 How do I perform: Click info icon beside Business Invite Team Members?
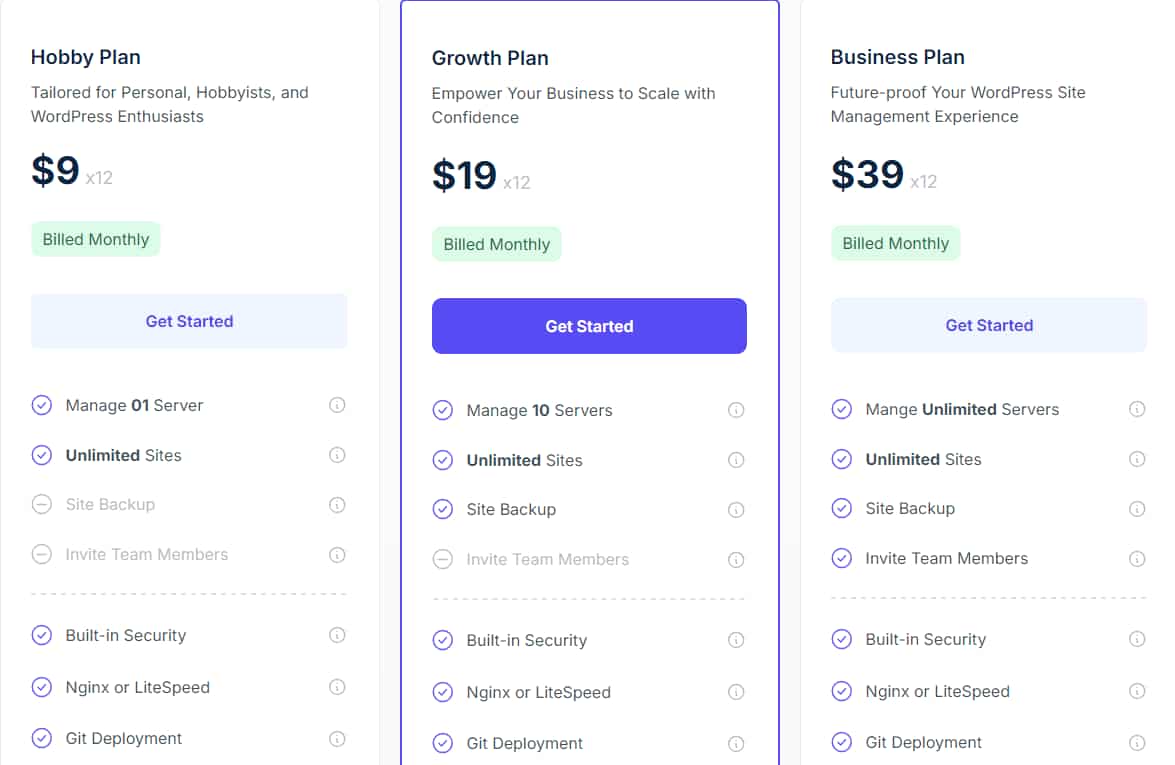[1137, 559]
